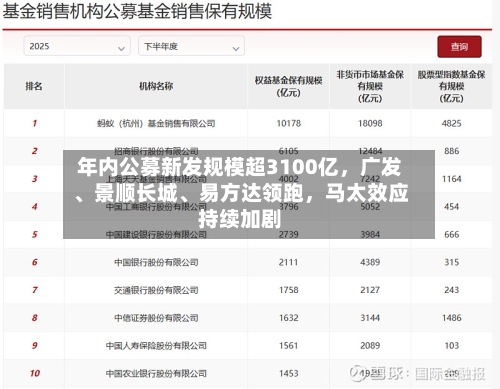The height and width of the screenshot is (389, 500).
Task: Click value 2127 in the table
Action: point(370,290)
